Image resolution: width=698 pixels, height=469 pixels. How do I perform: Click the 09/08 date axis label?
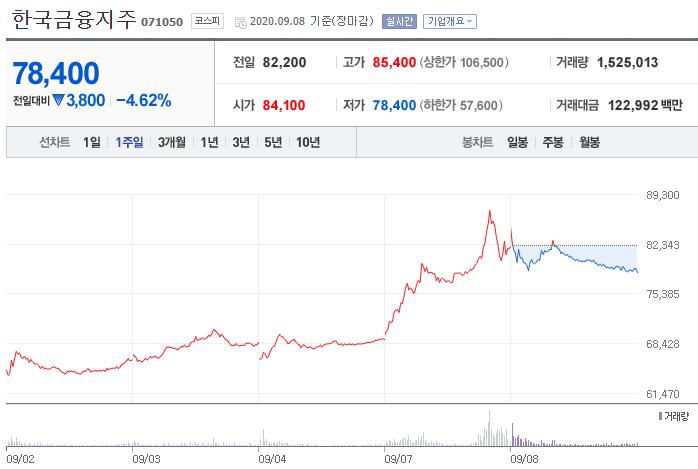pos(524,459)
